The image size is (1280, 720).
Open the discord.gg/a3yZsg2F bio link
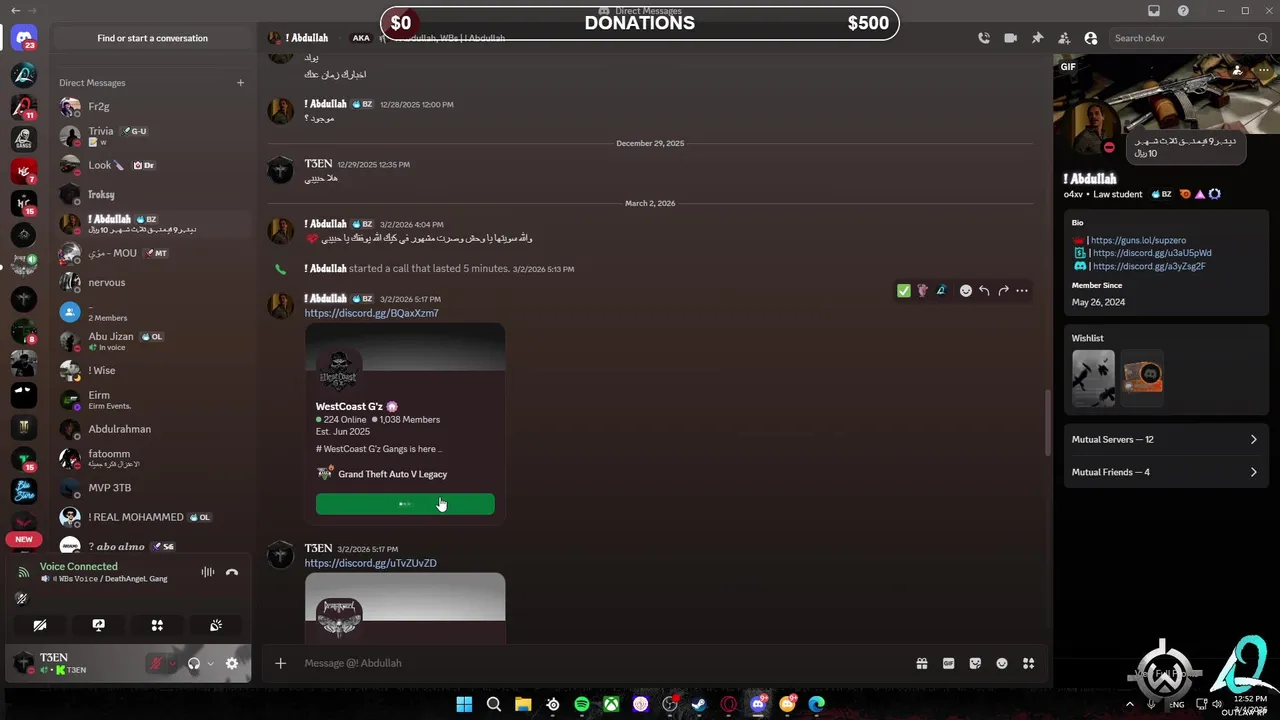click(1149, 267)
